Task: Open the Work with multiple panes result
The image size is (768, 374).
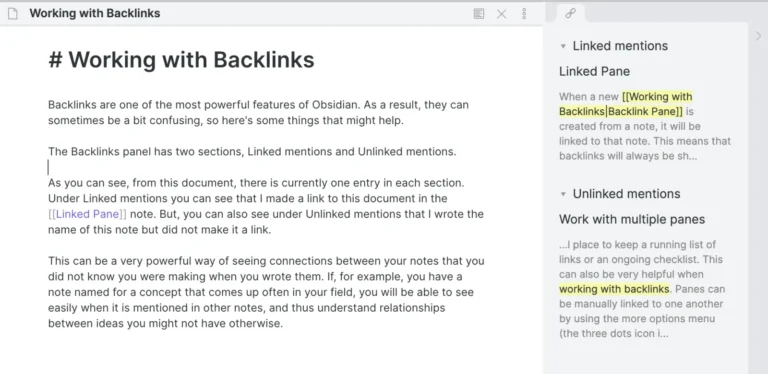Action: coord(632,219)
